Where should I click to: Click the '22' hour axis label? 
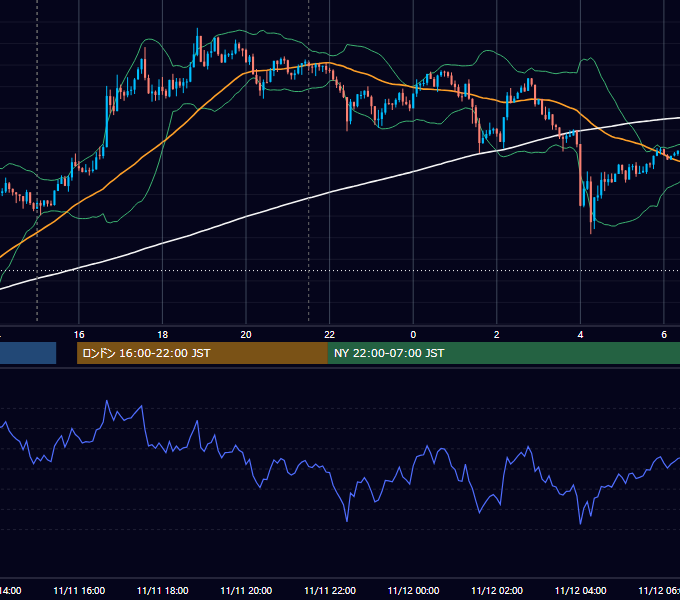330,335
